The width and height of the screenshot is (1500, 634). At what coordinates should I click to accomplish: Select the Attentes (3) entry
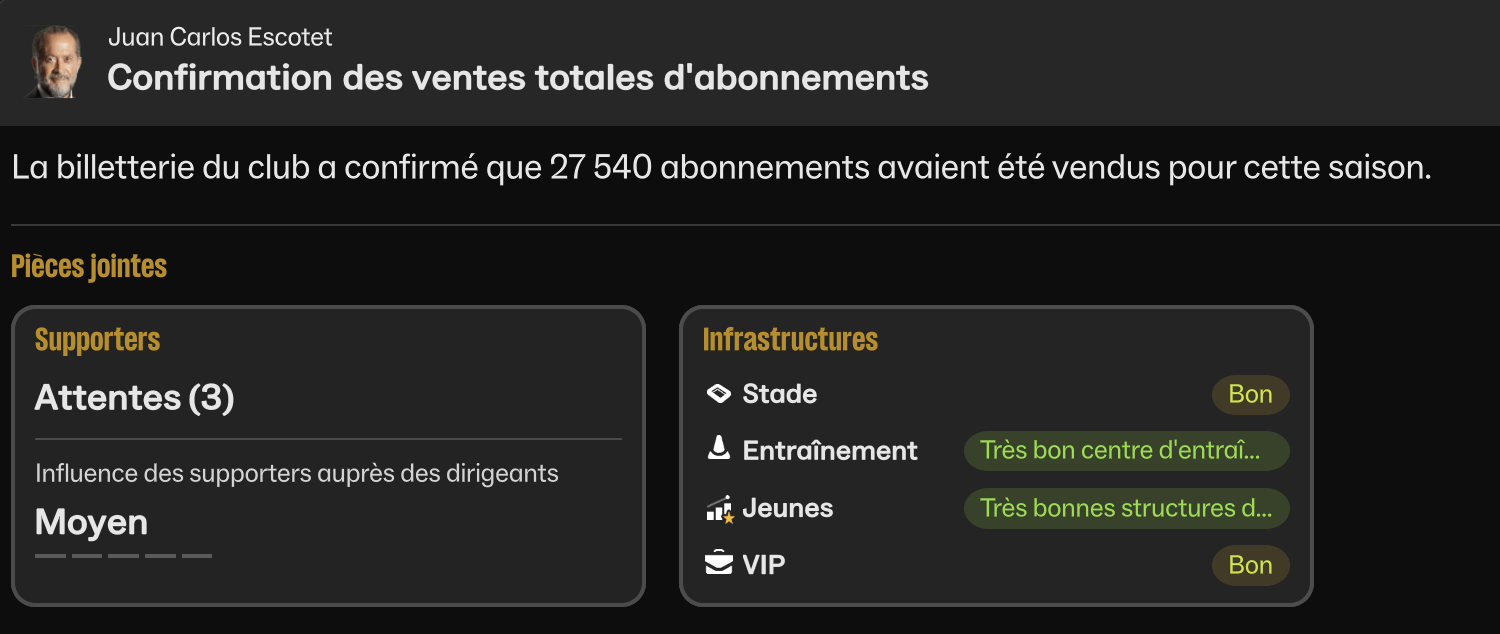[x=134, y=398]
